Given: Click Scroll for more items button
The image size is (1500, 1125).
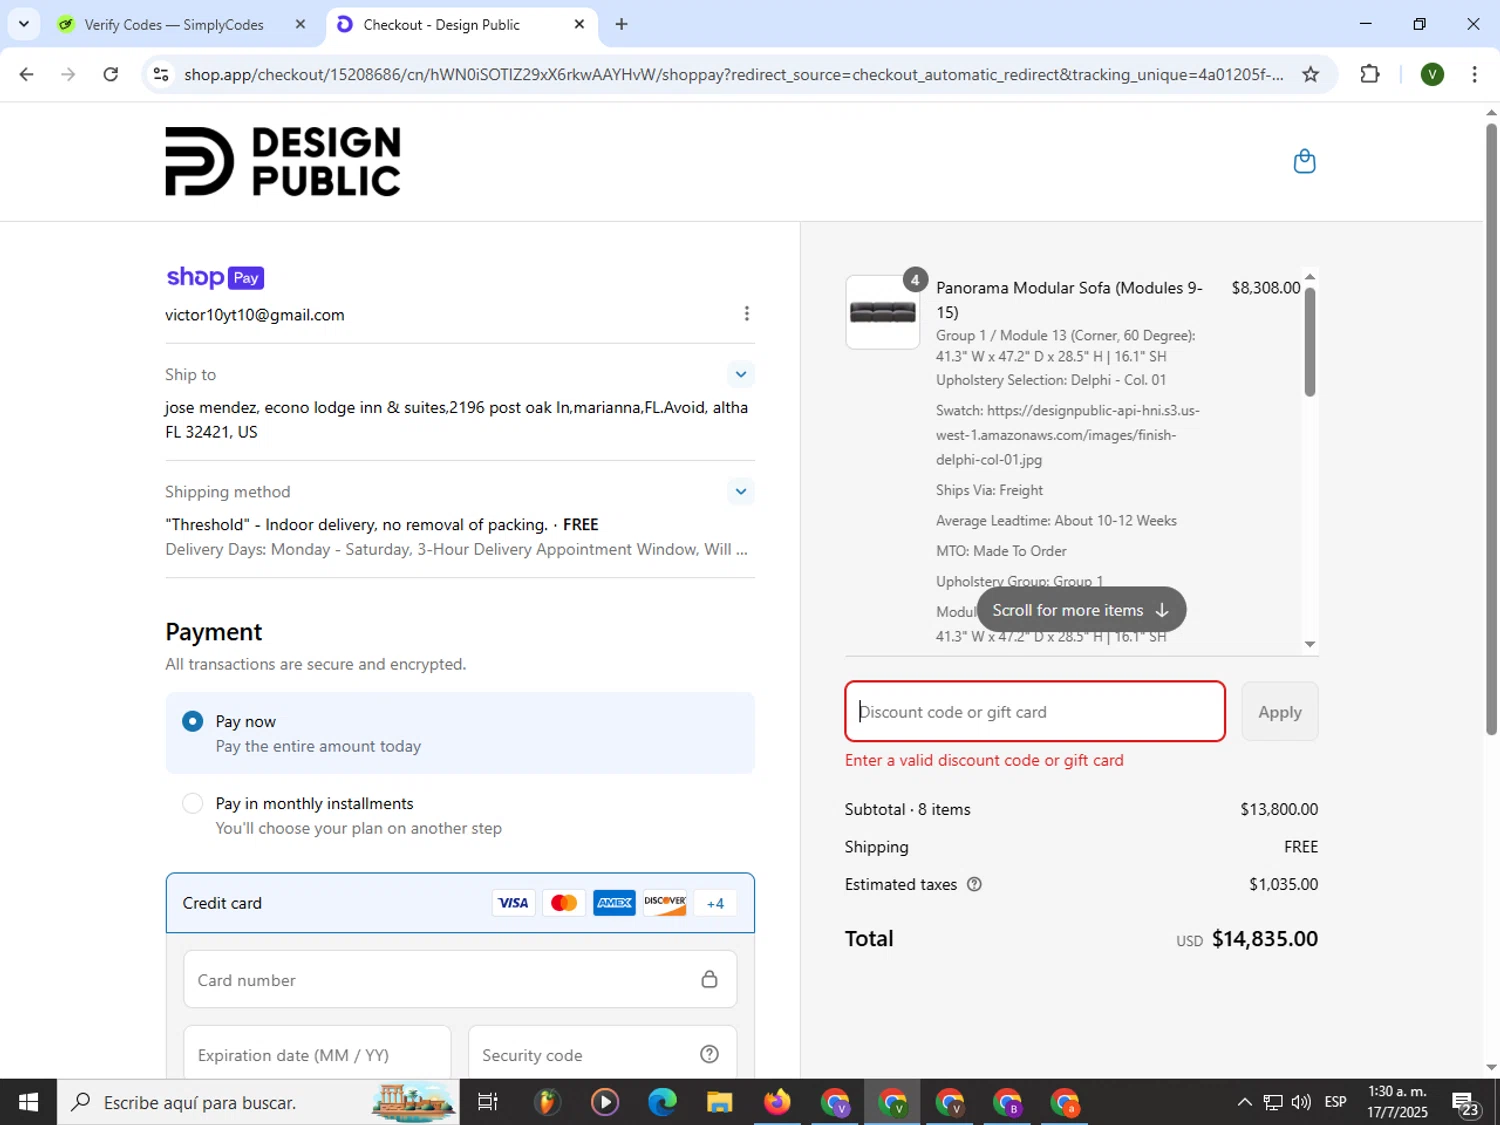Looking at the screenshot, I should pyautogui.click(x=1081, y=610).
